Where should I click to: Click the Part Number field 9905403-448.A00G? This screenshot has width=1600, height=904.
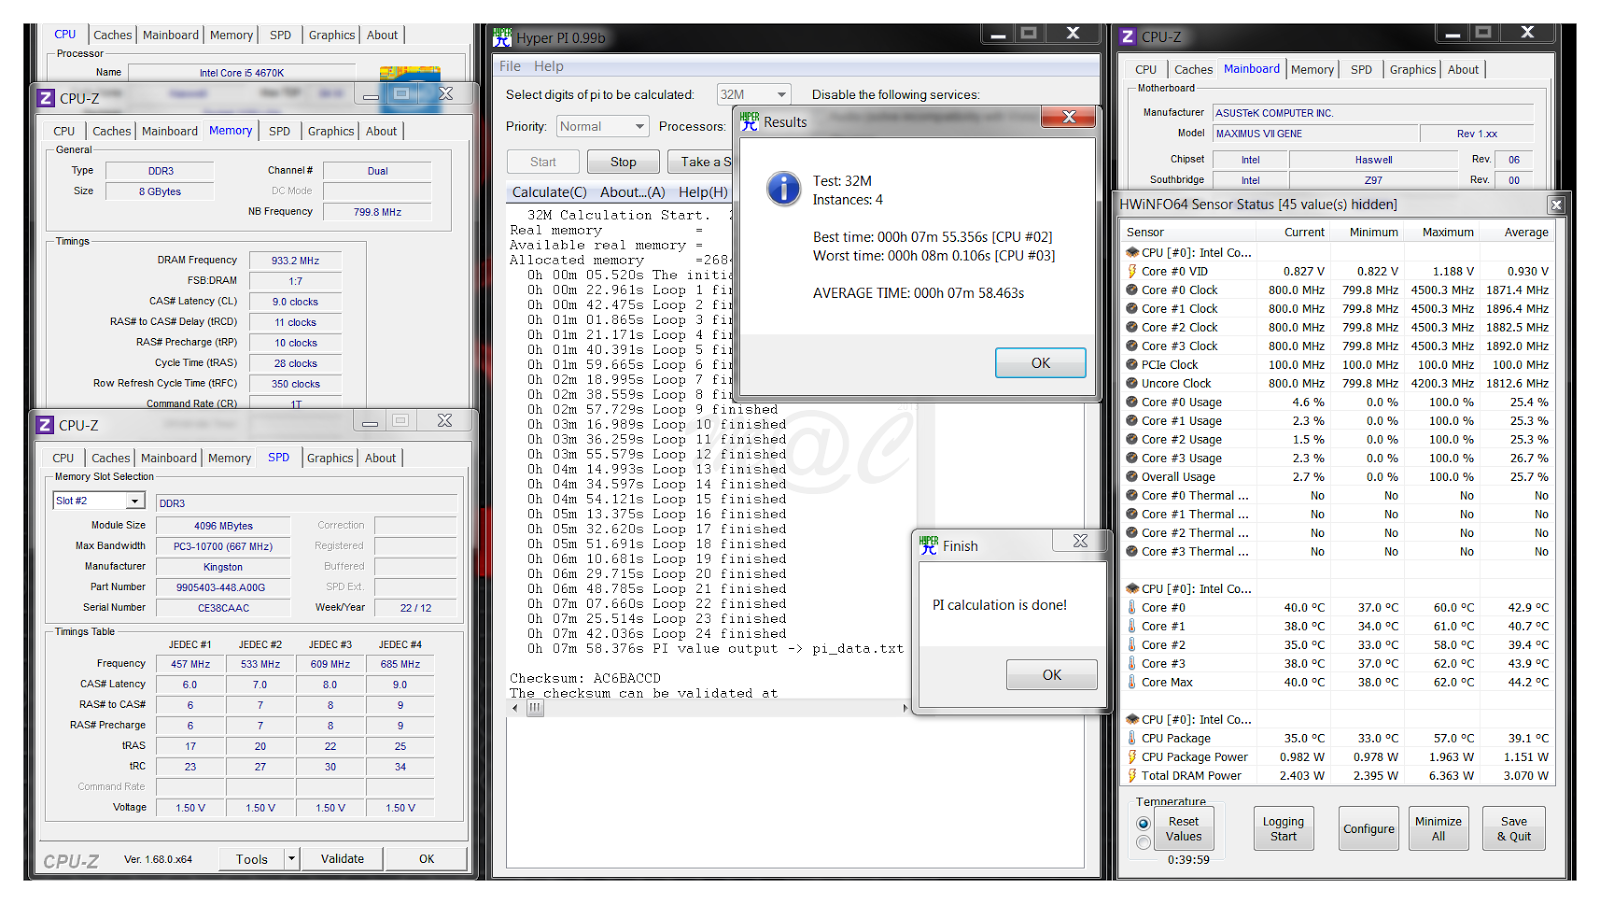click(221, 587)
